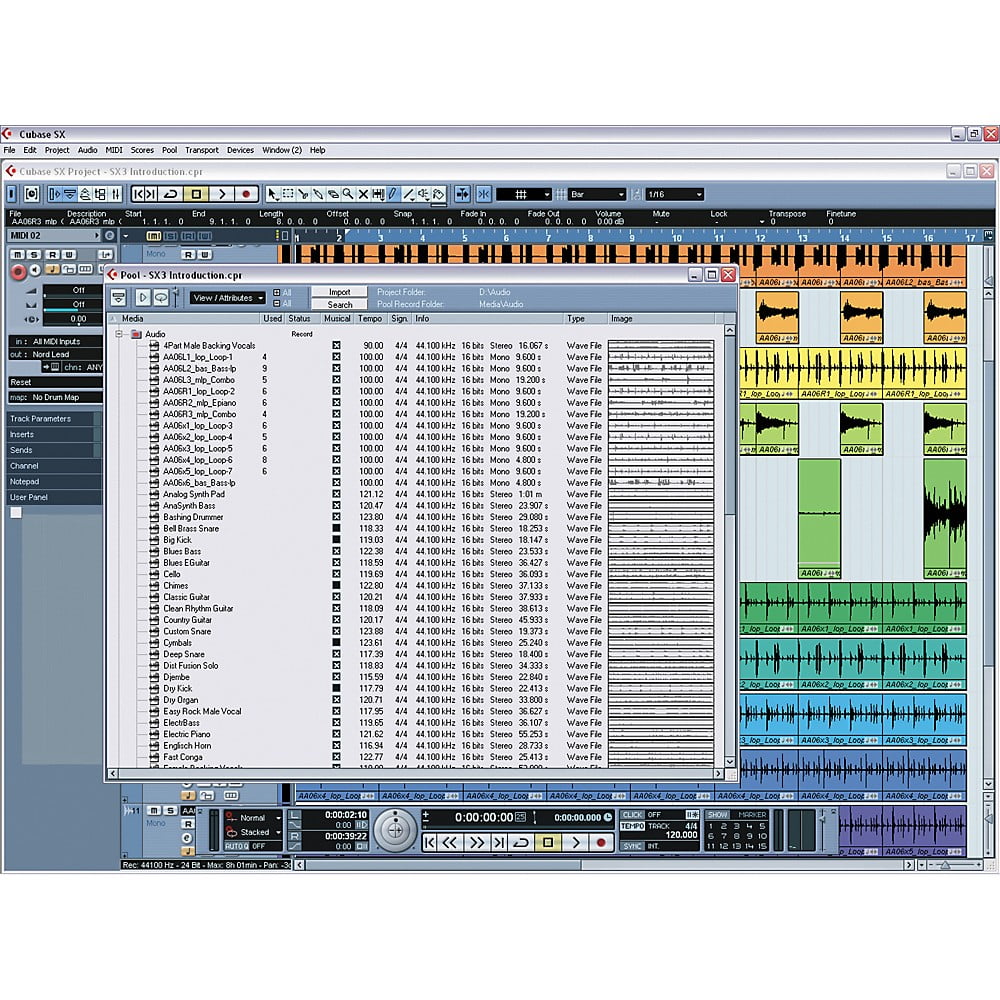Image resolution: width=1000 pixels, height=1000 pixels.
Task: Enable Record on MIDI 02 track
Action: 18,272
